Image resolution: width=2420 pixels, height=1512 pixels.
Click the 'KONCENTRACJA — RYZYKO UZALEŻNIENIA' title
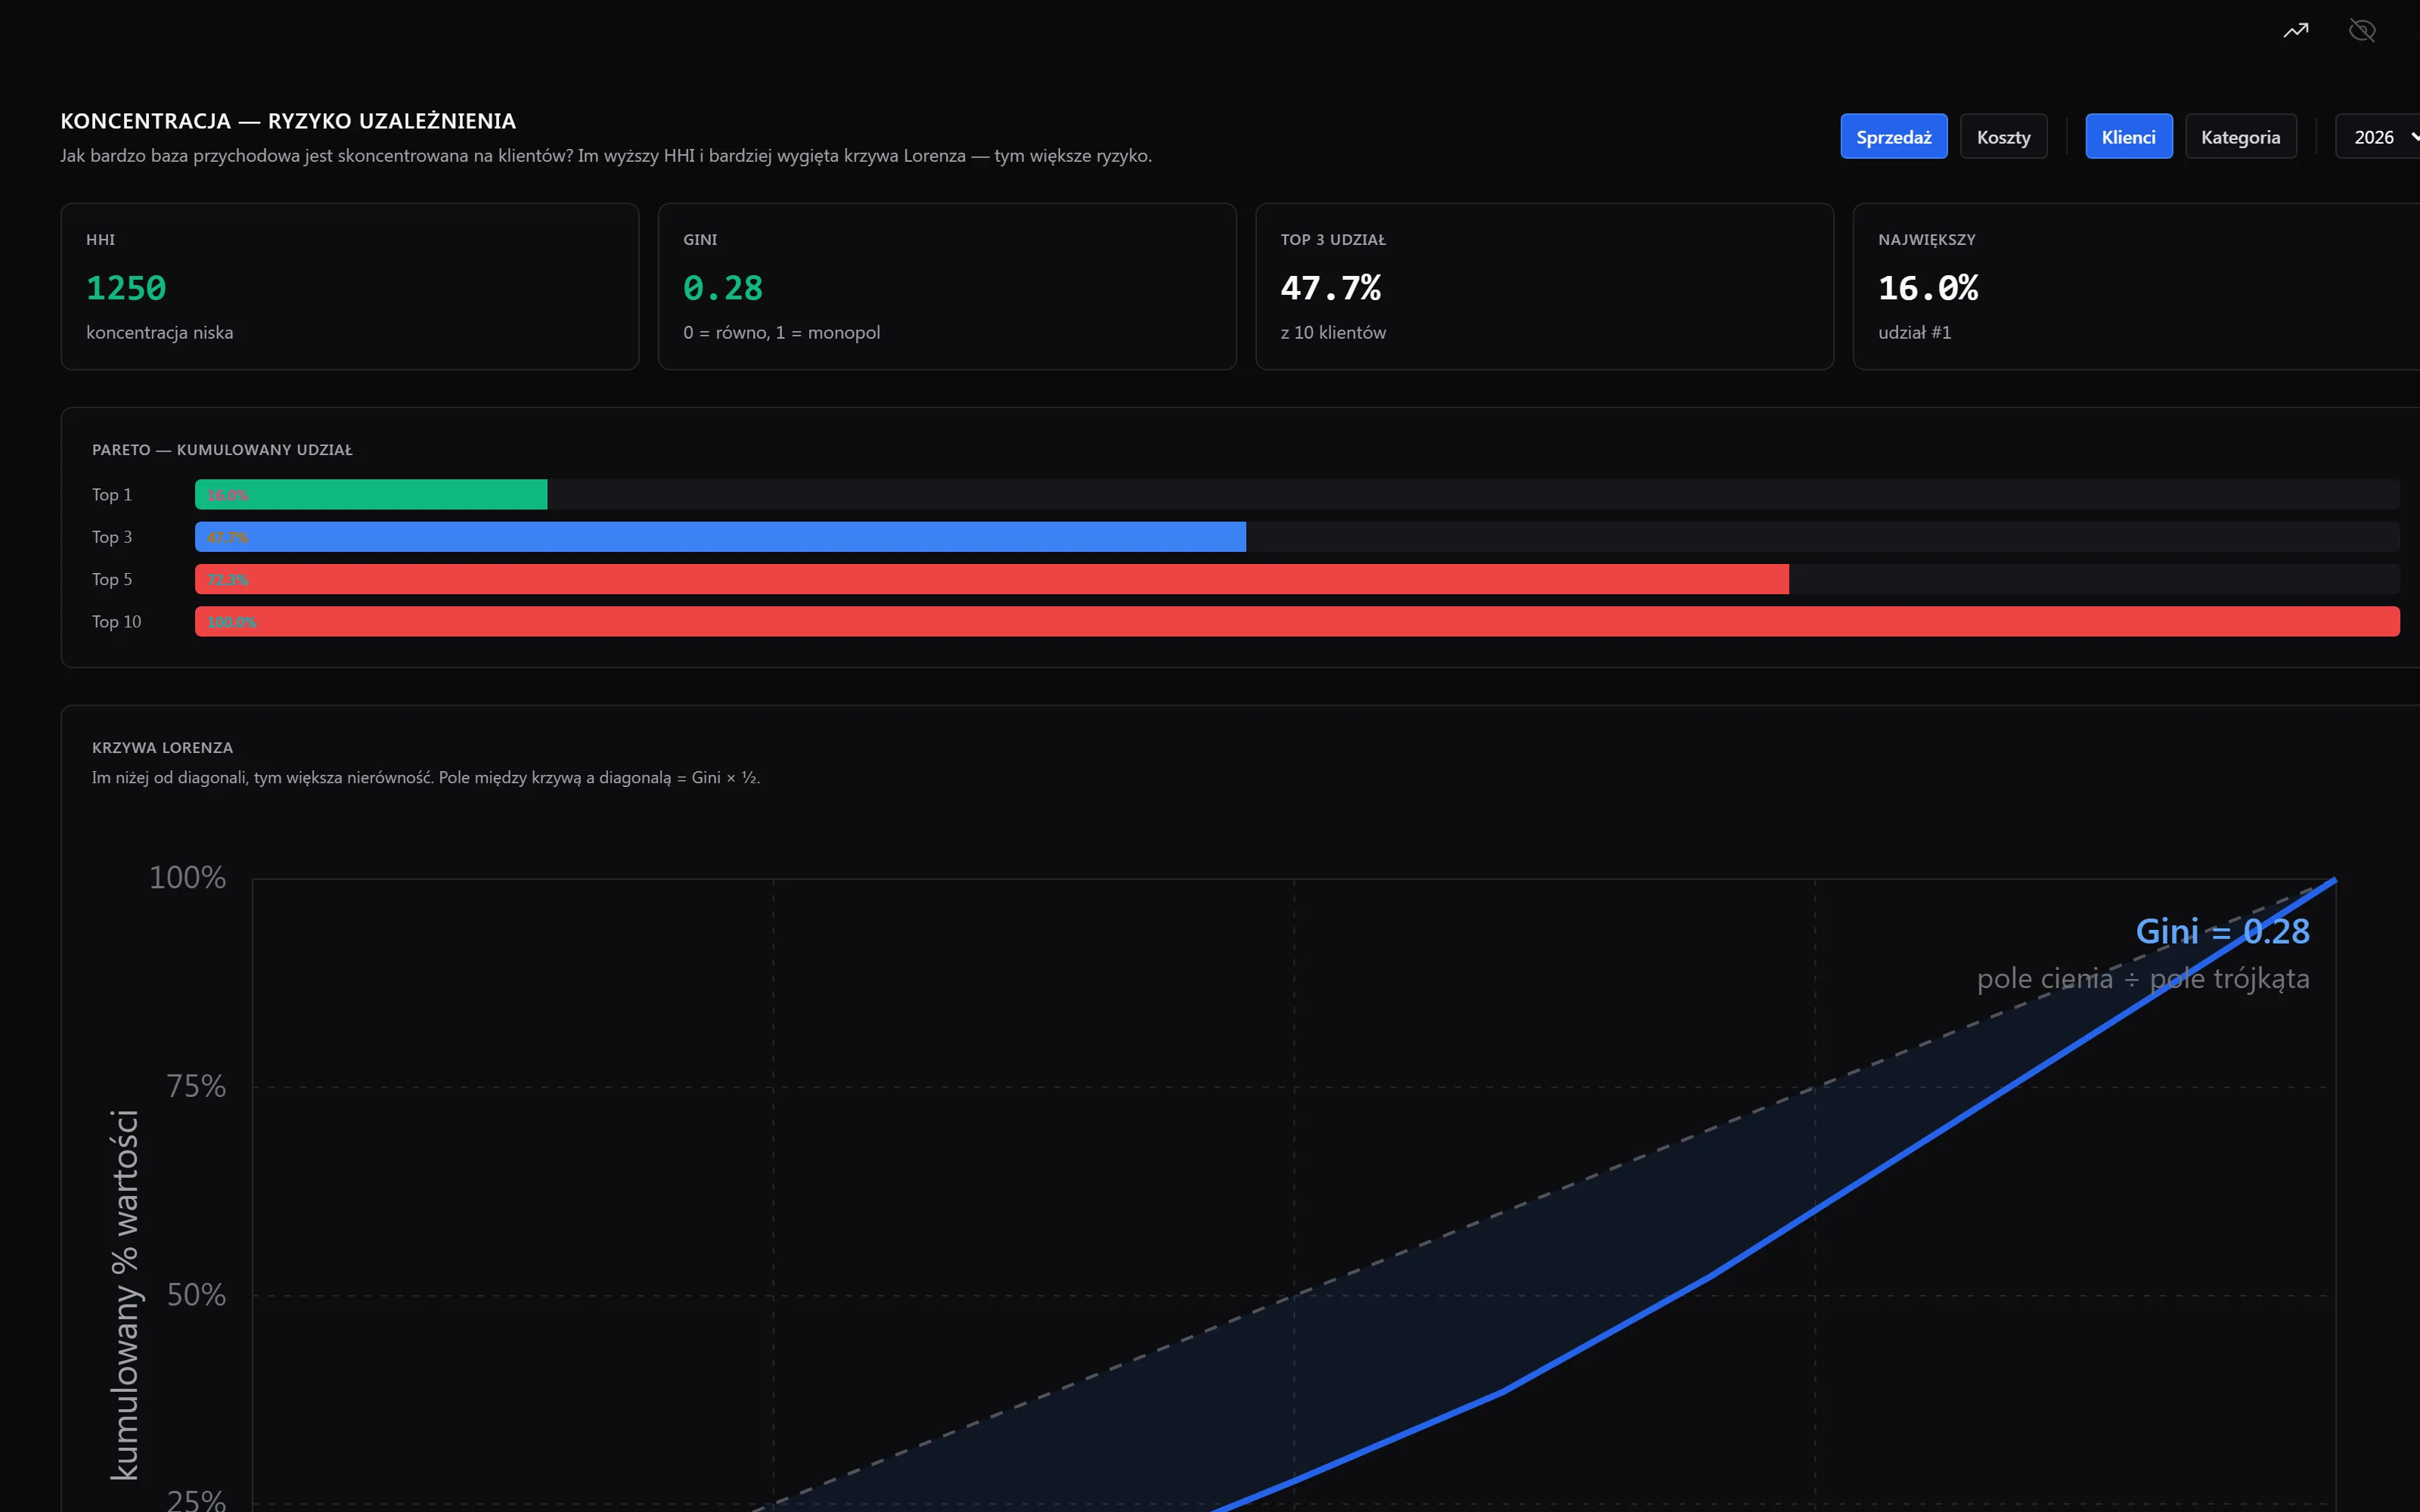pos(288,121)
